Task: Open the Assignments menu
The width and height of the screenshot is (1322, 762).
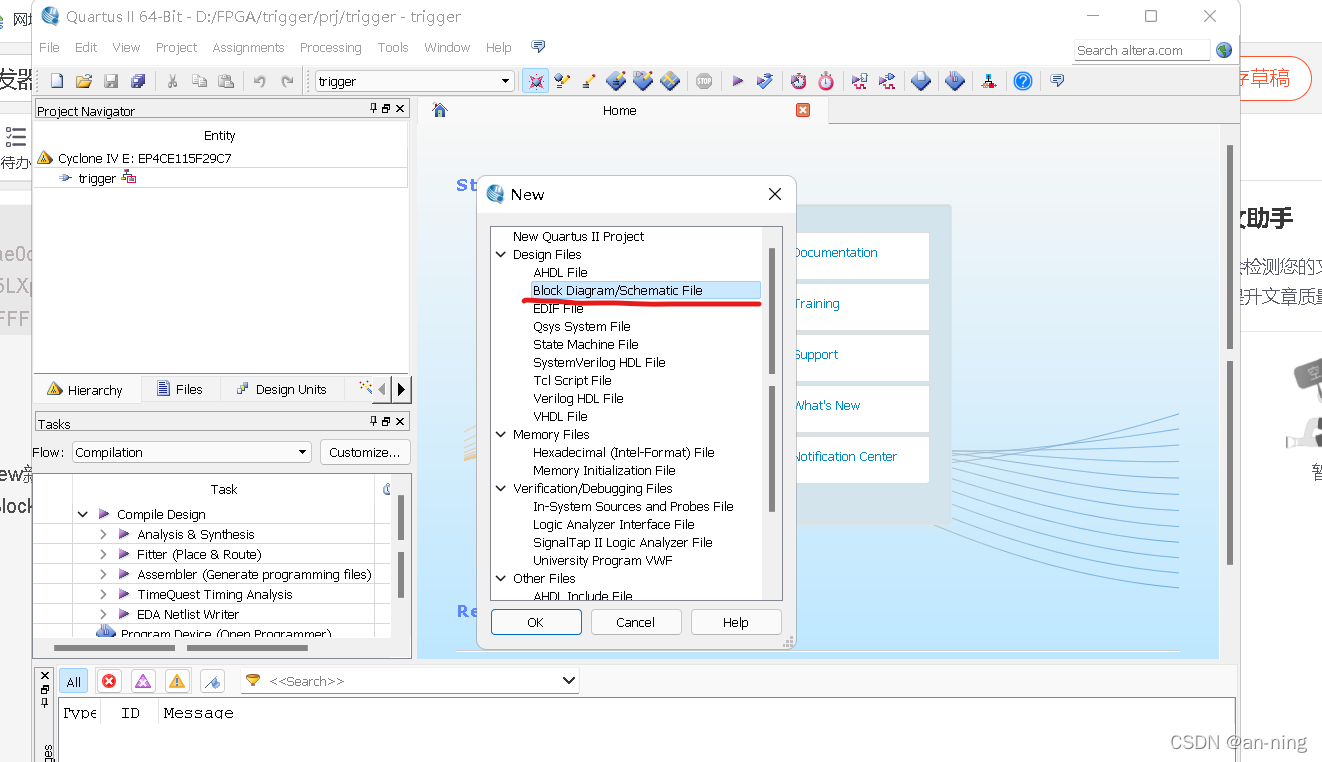Action: [x=248, y=47]
